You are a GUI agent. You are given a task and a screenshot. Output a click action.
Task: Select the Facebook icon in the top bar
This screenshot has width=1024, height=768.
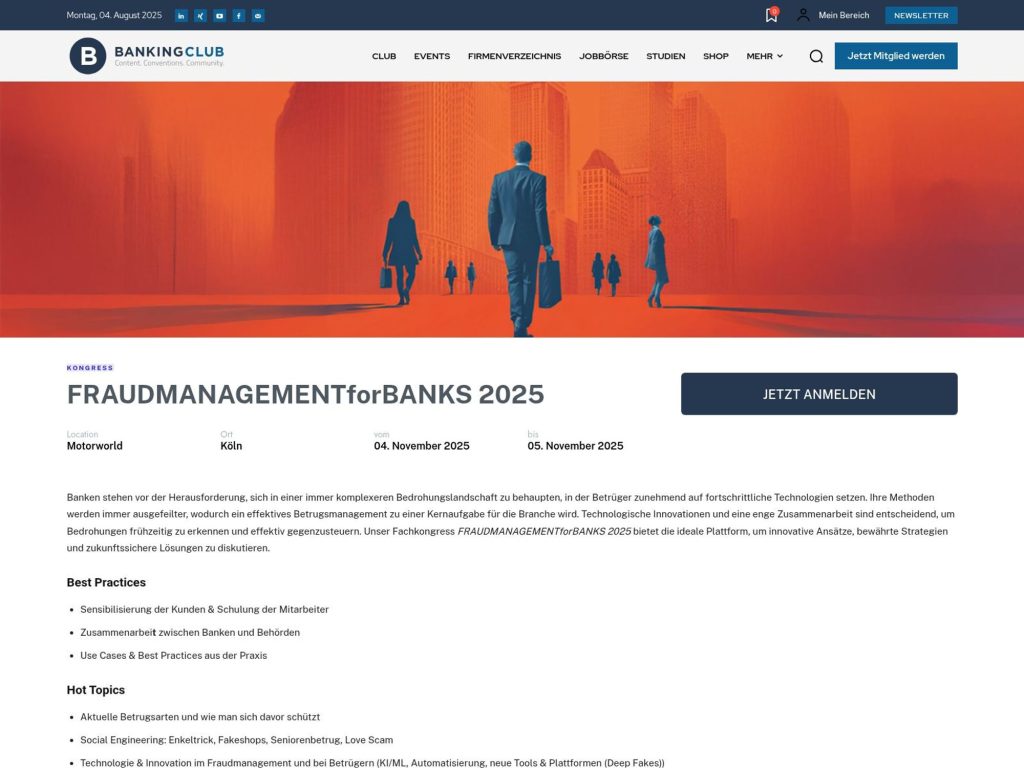click(x=238, y=15)
